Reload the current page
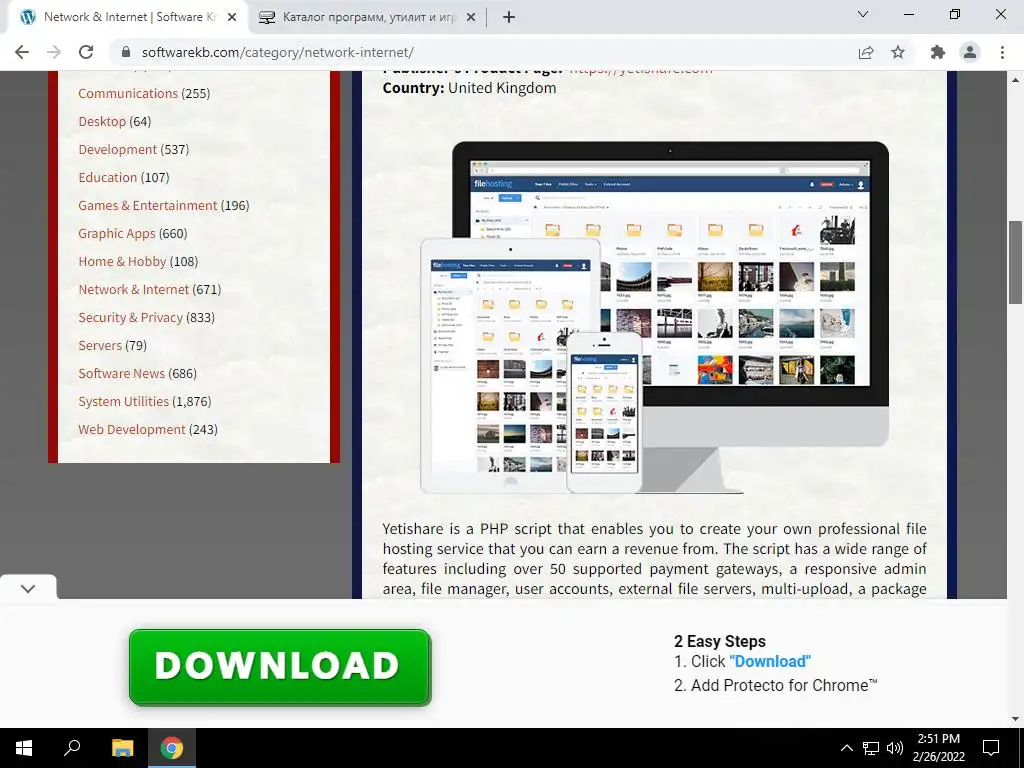Viewport: 1024px width, 768px height. coord(86,52)
